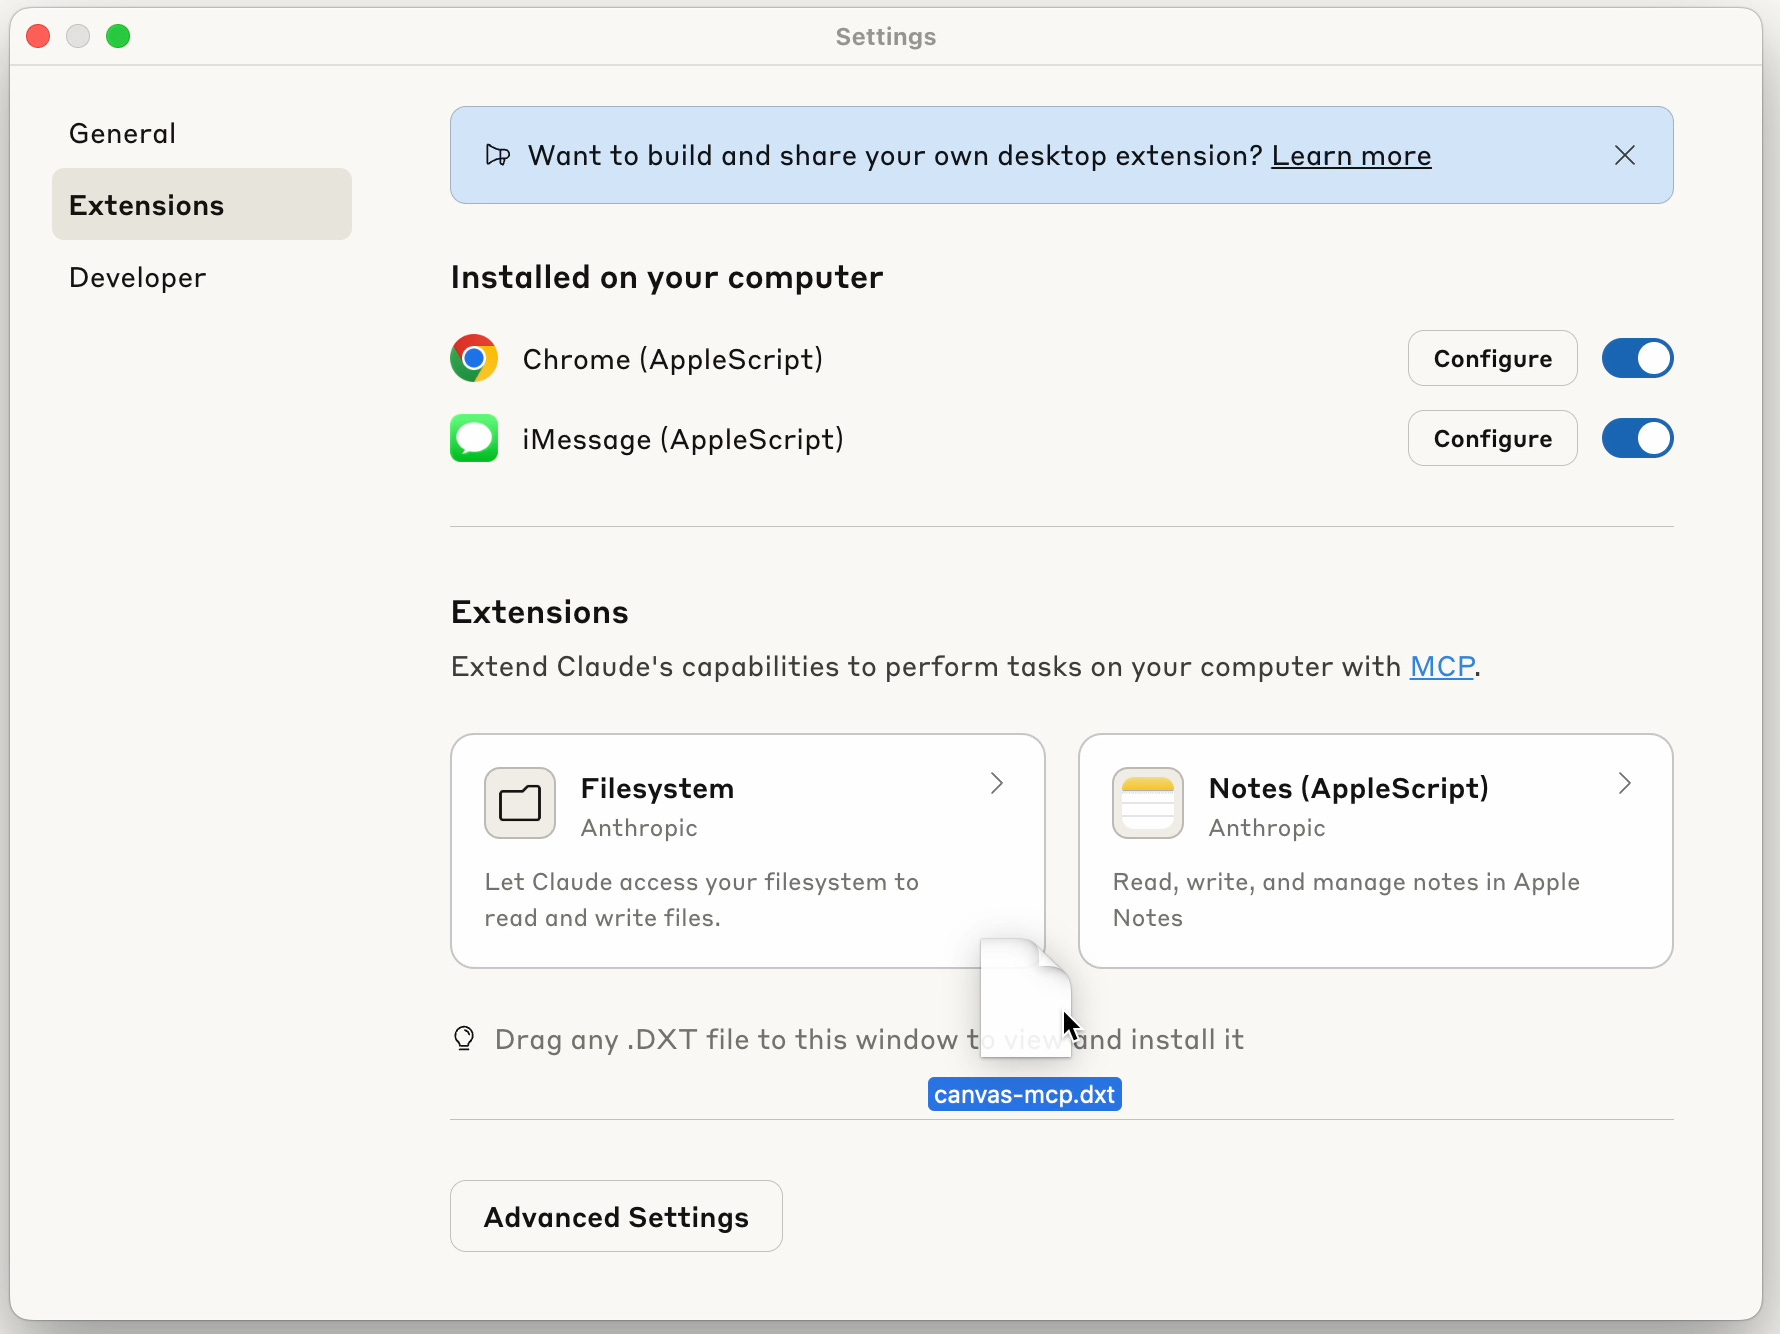The width and height of the screenshot is (1780, 1334).
Task: Click the Filesystem extension title
Action: click(x=657, y=788)
